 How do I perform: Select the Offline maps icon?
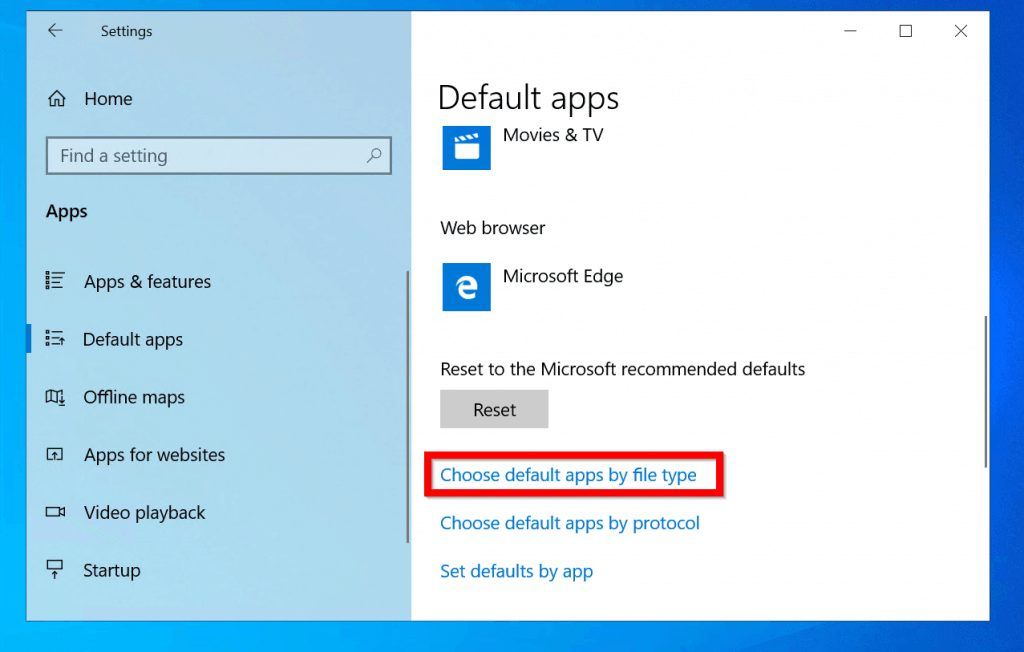click(x=57, y=397)
